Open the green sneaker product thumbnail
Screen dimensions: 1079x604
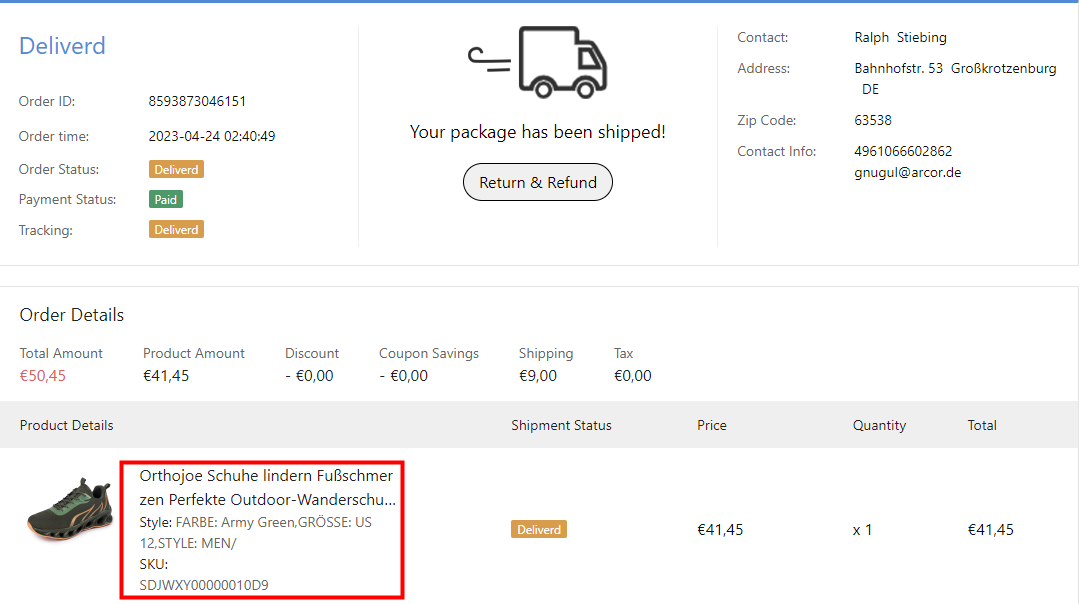68,510
